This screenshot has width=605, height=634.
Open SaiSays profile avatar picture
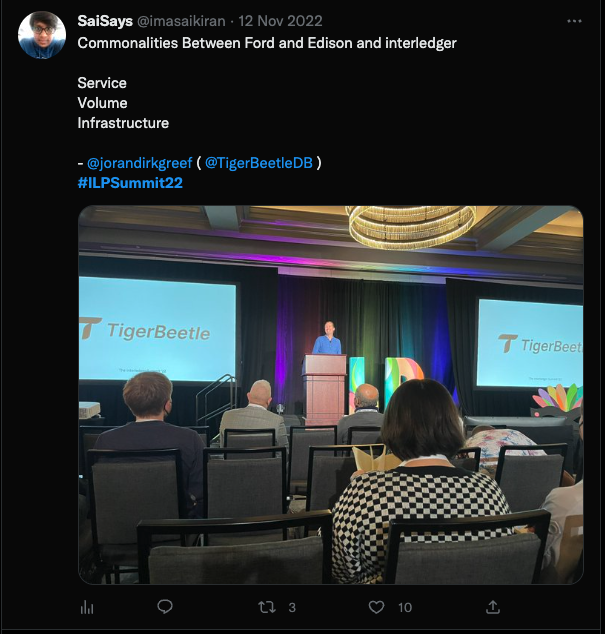point(42,35)
